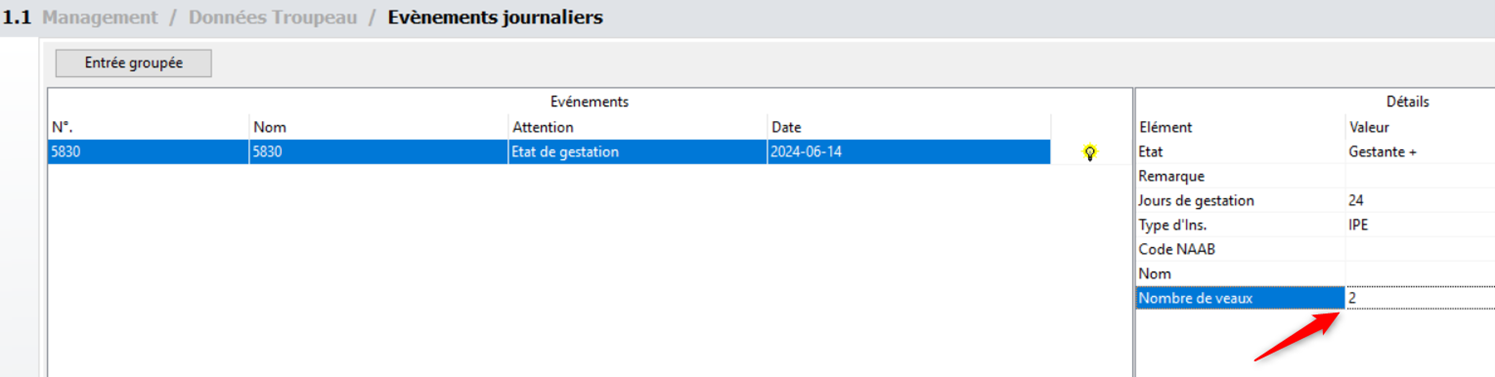Open the Management breadcrumb link
1495x377 pixels.
(x=99, y=18)
